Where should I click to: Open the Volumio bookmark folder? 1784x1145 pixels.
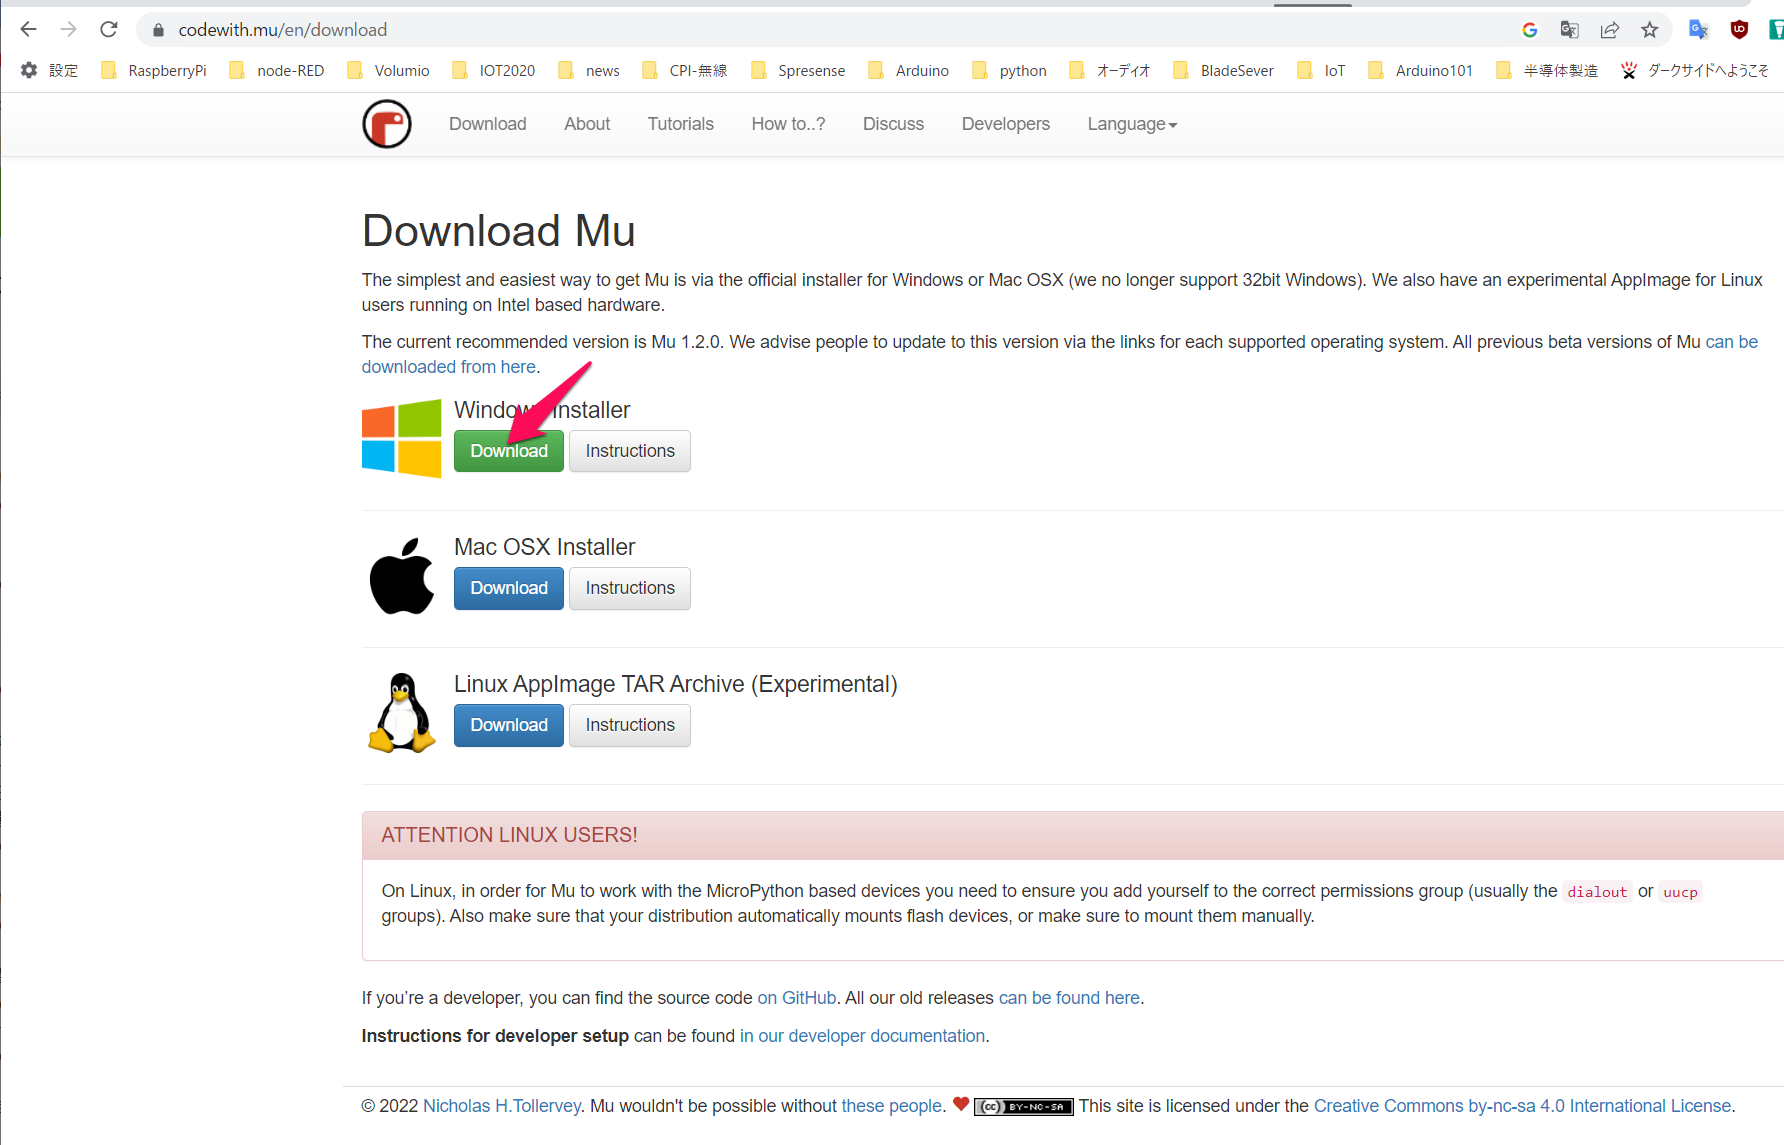[388, 70]
